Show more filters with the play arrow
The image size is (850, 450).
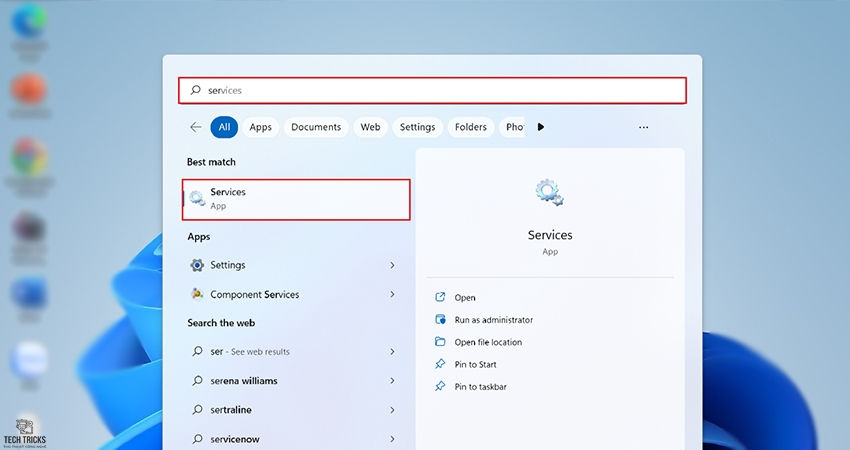[540, 127]
